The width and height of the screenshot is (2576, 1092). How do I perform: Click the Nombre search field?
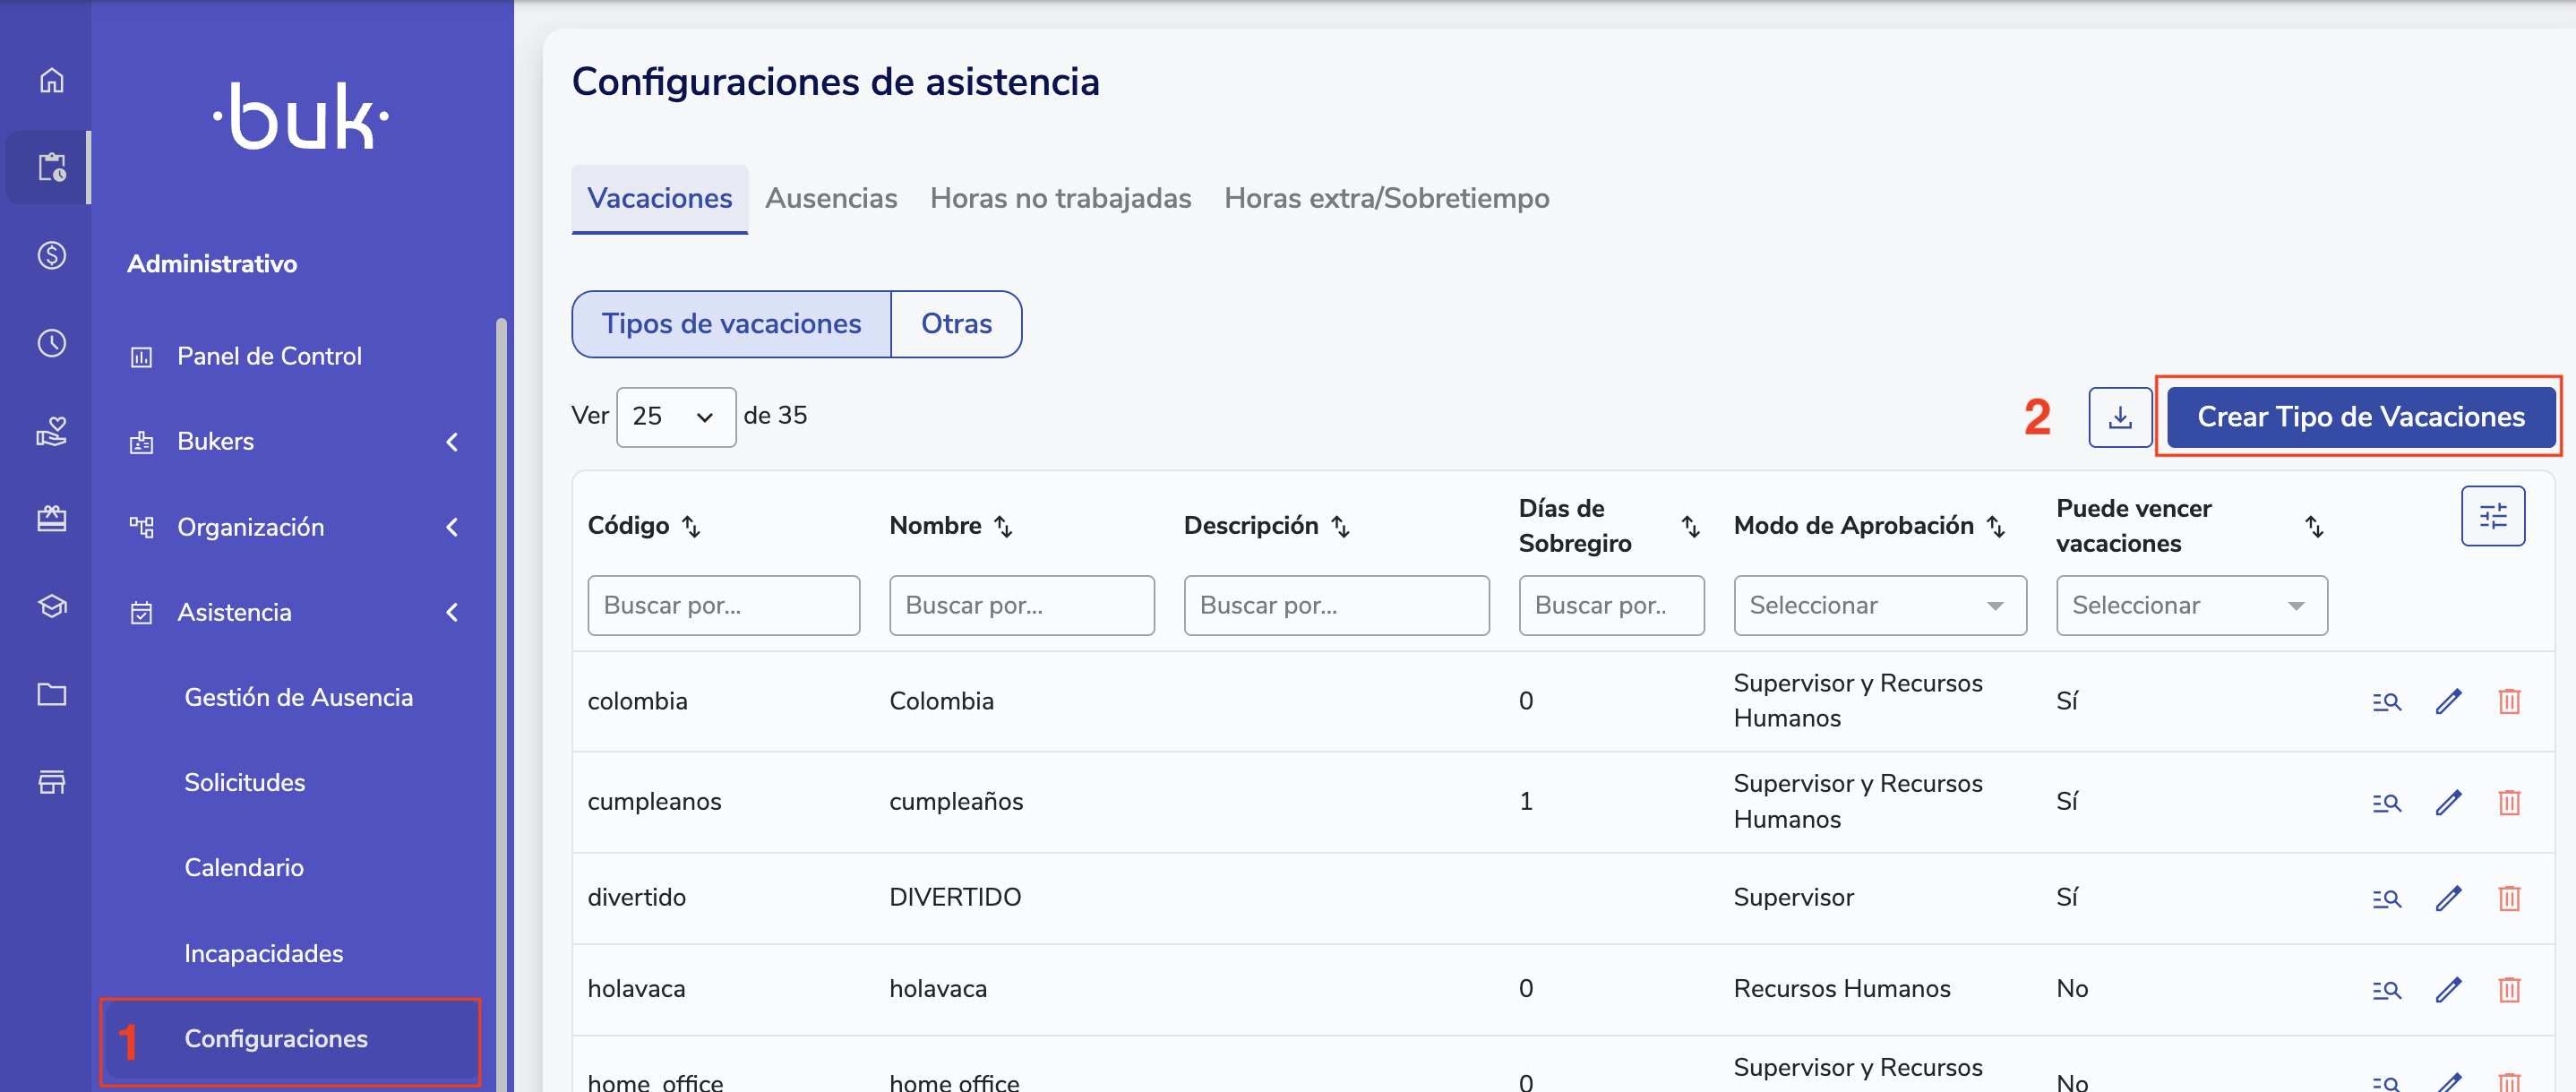(x=1021, y=605)
